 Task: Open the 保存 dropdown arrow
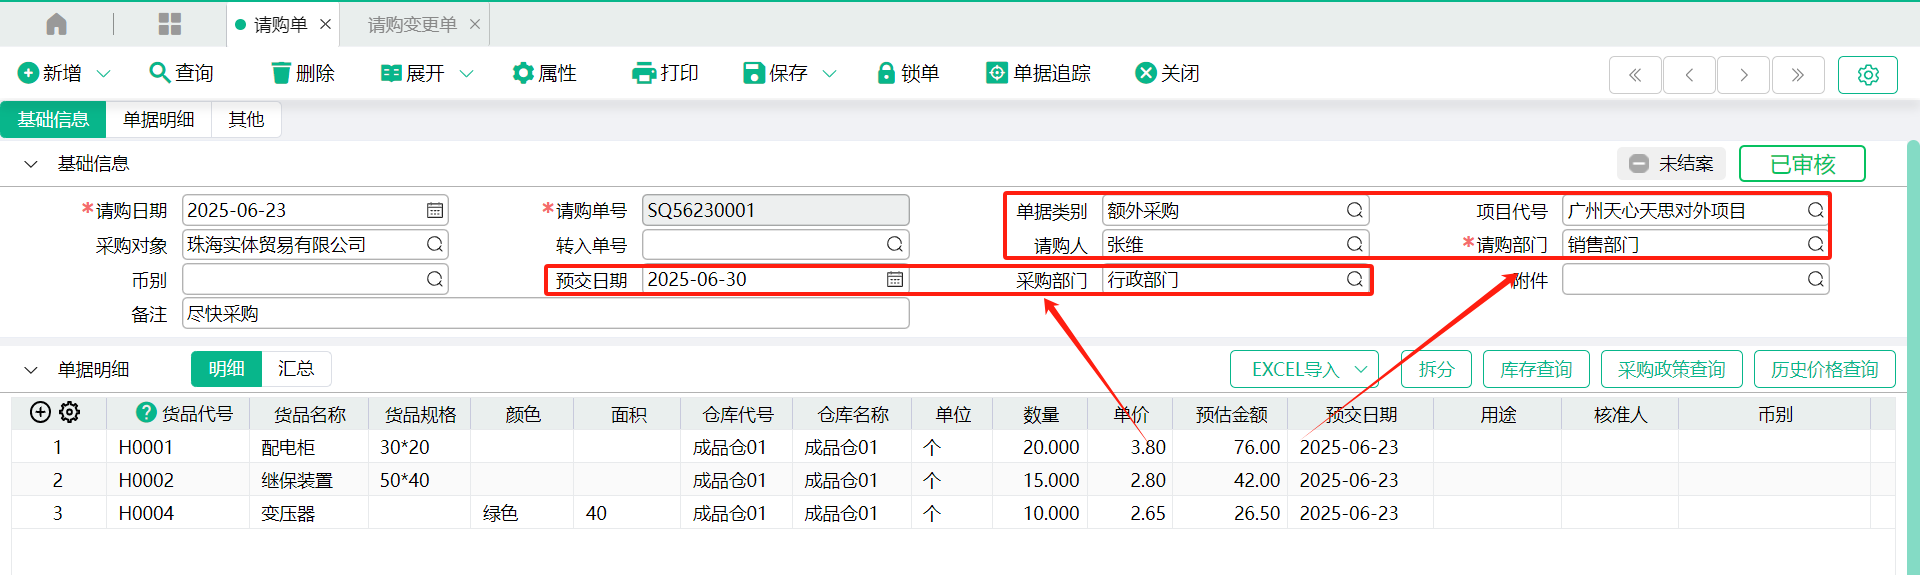[829, 73]
